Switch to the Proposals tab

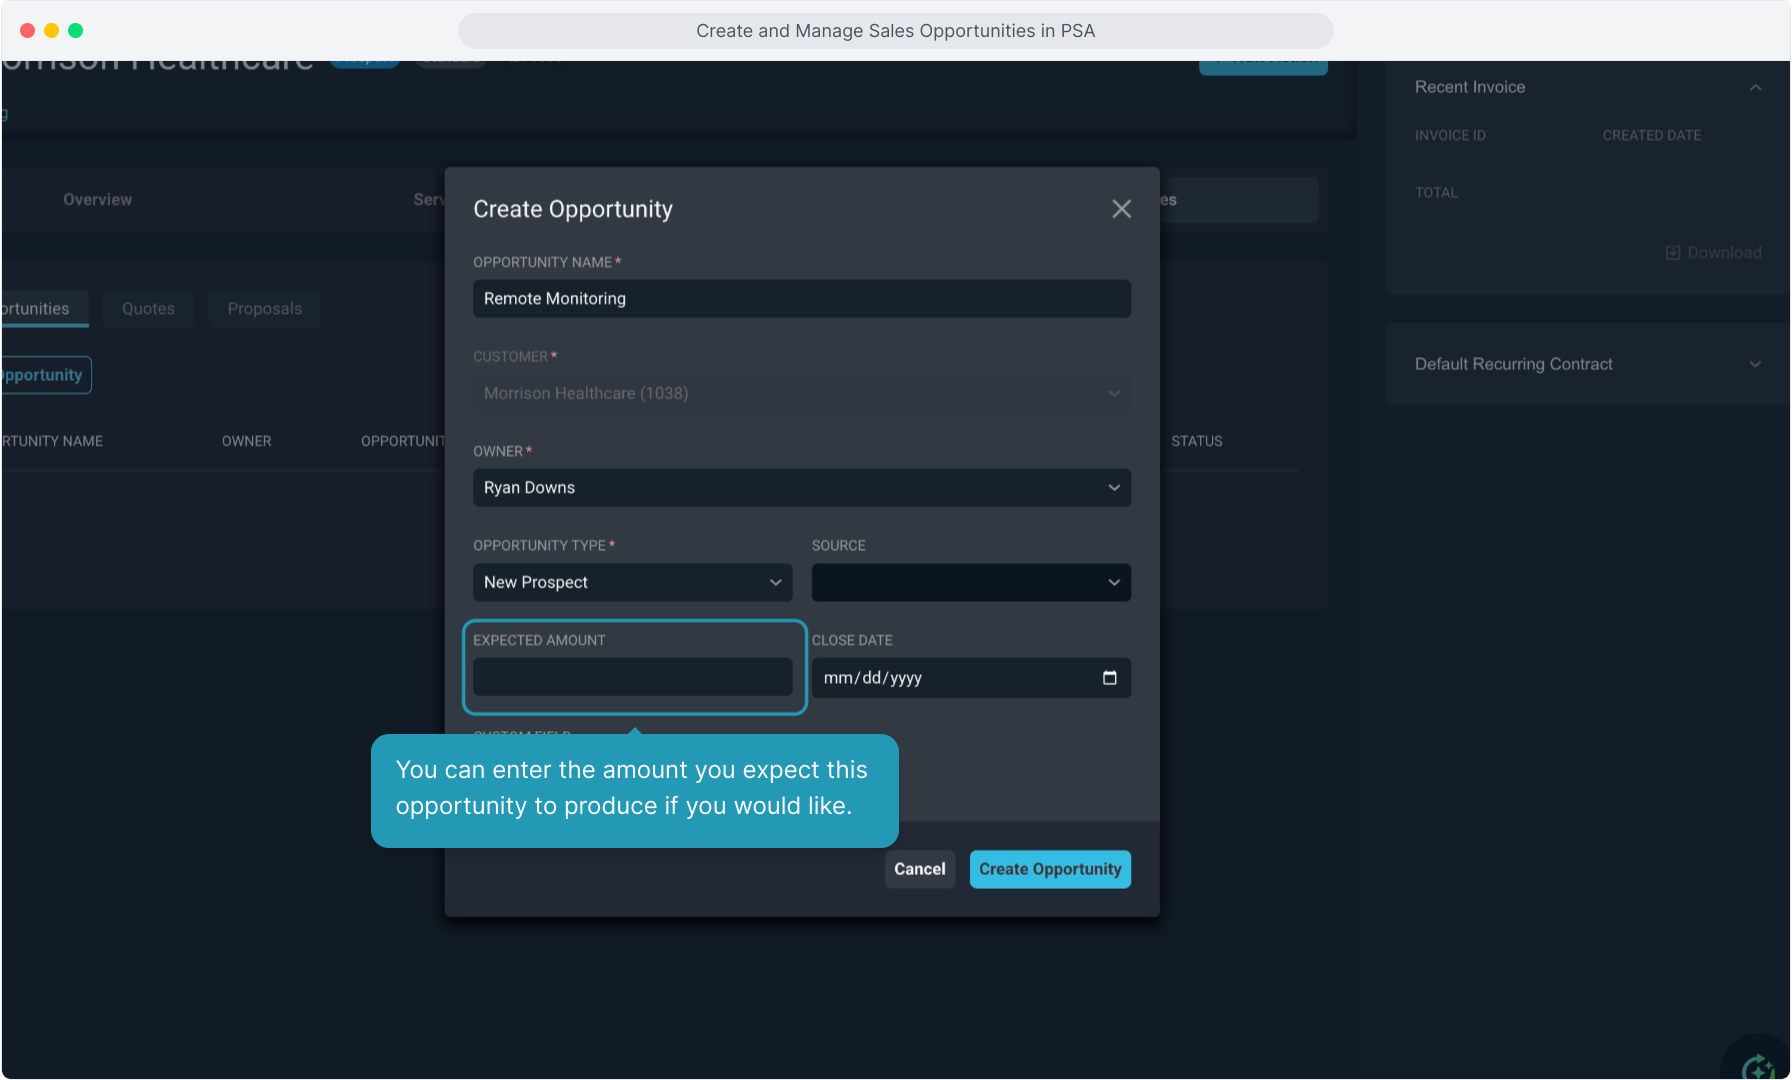(264, 309)
